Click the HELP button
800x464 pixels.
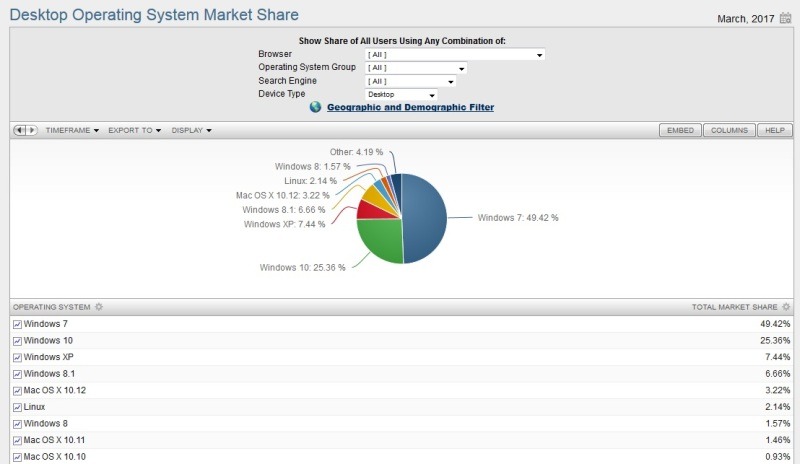774,130
